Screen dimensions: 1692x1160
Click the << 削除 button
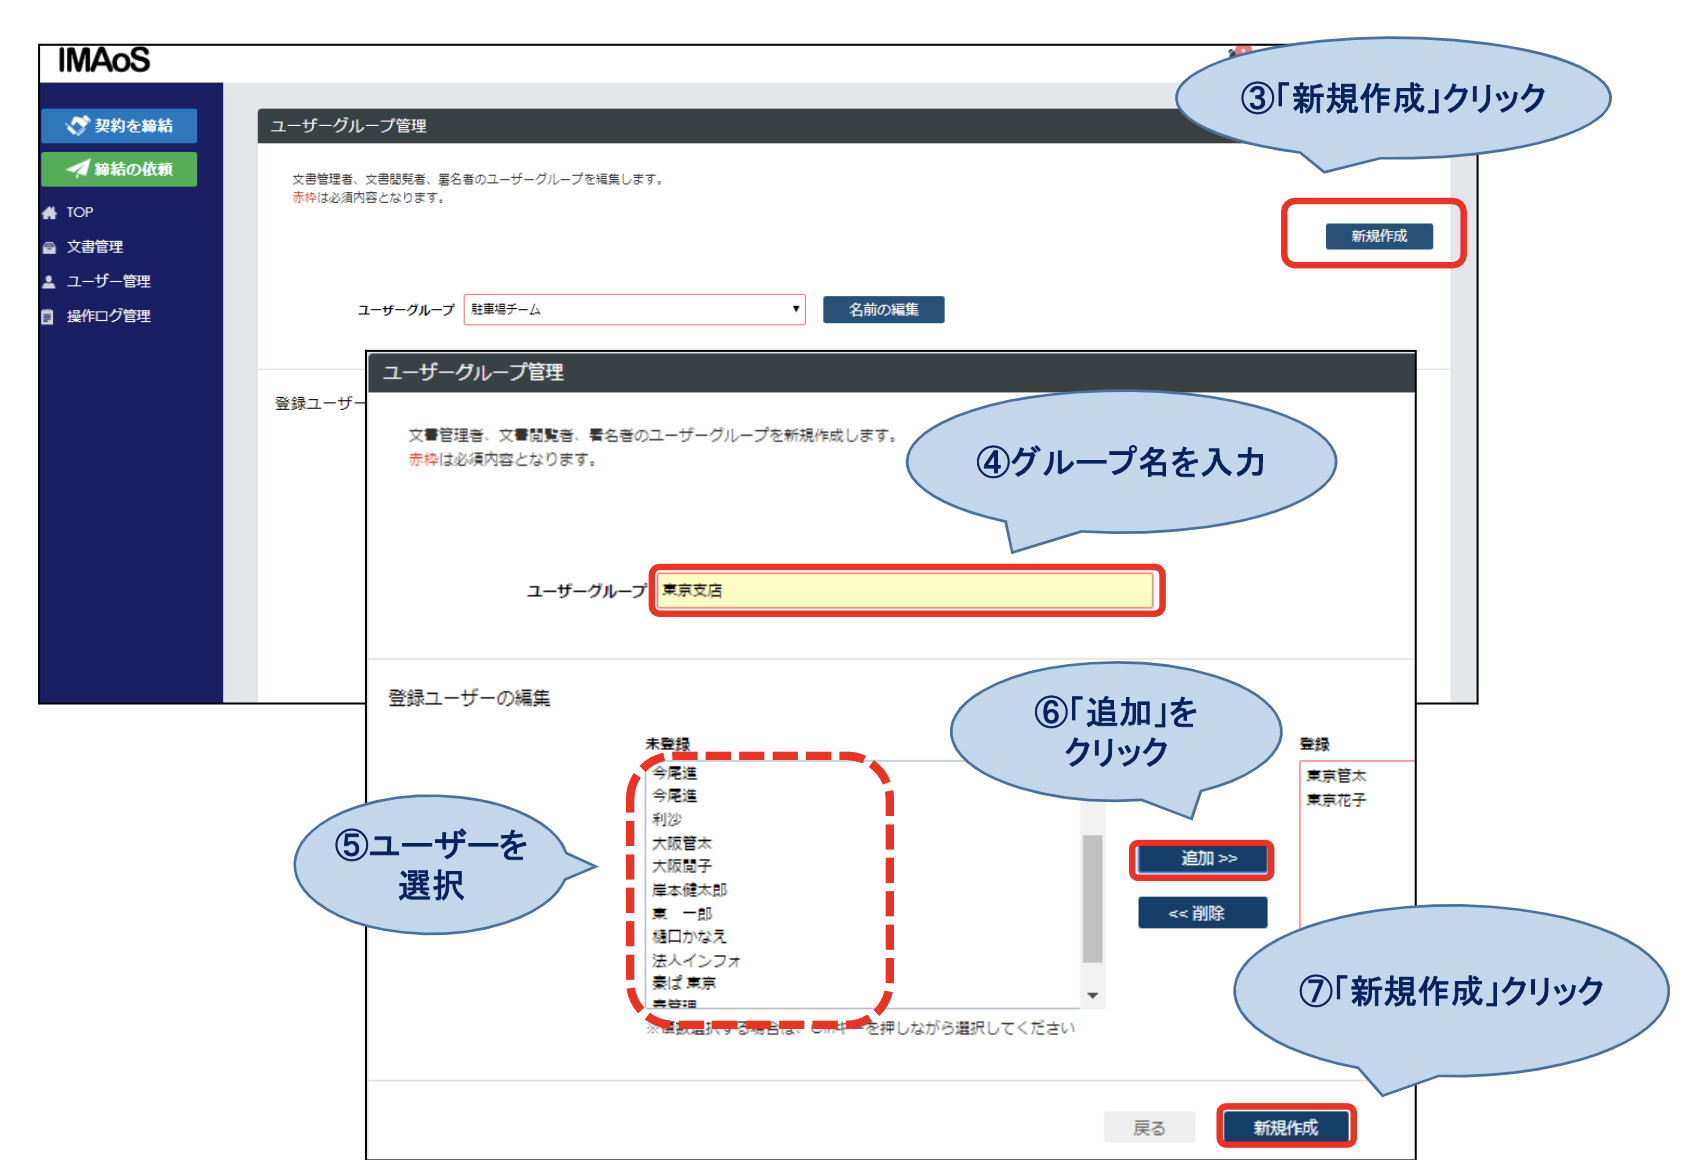tap(1202, 912)
